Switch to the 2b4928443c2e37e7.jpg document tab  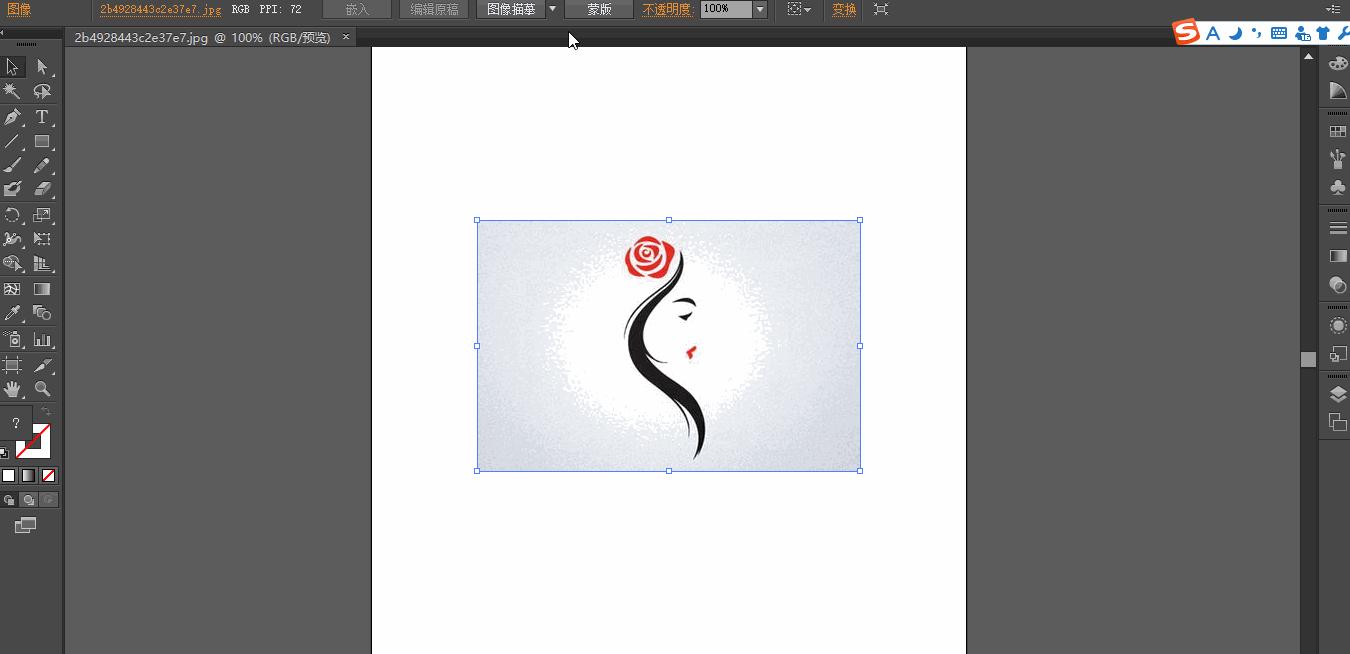[200, 36]
